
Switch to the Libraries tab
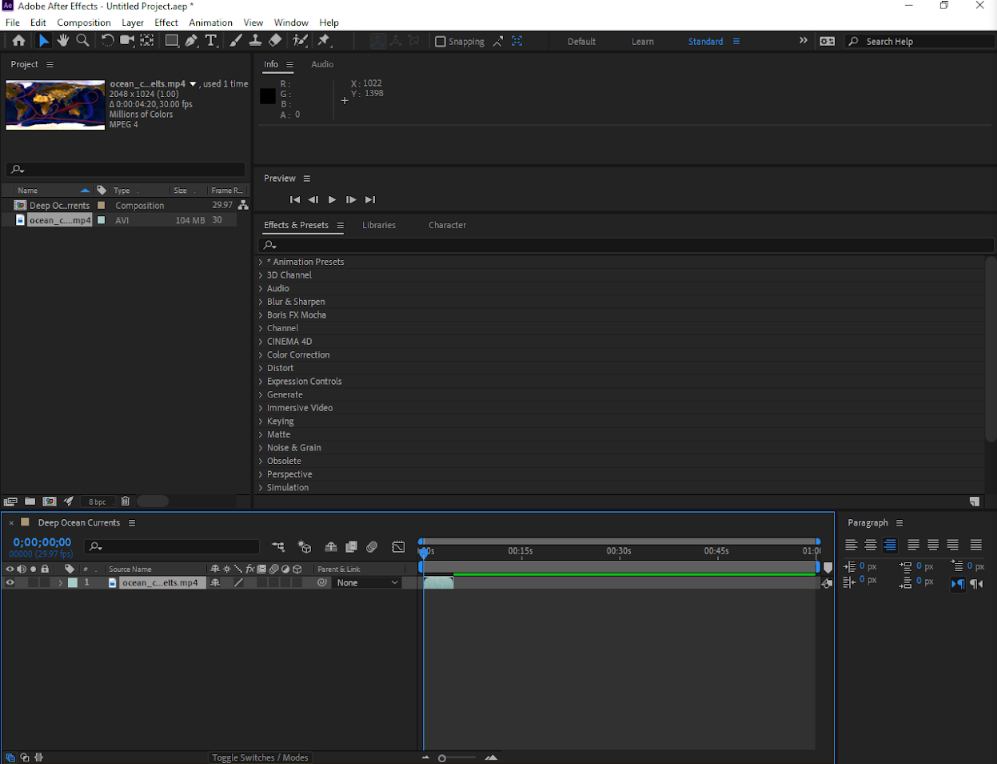379,225
